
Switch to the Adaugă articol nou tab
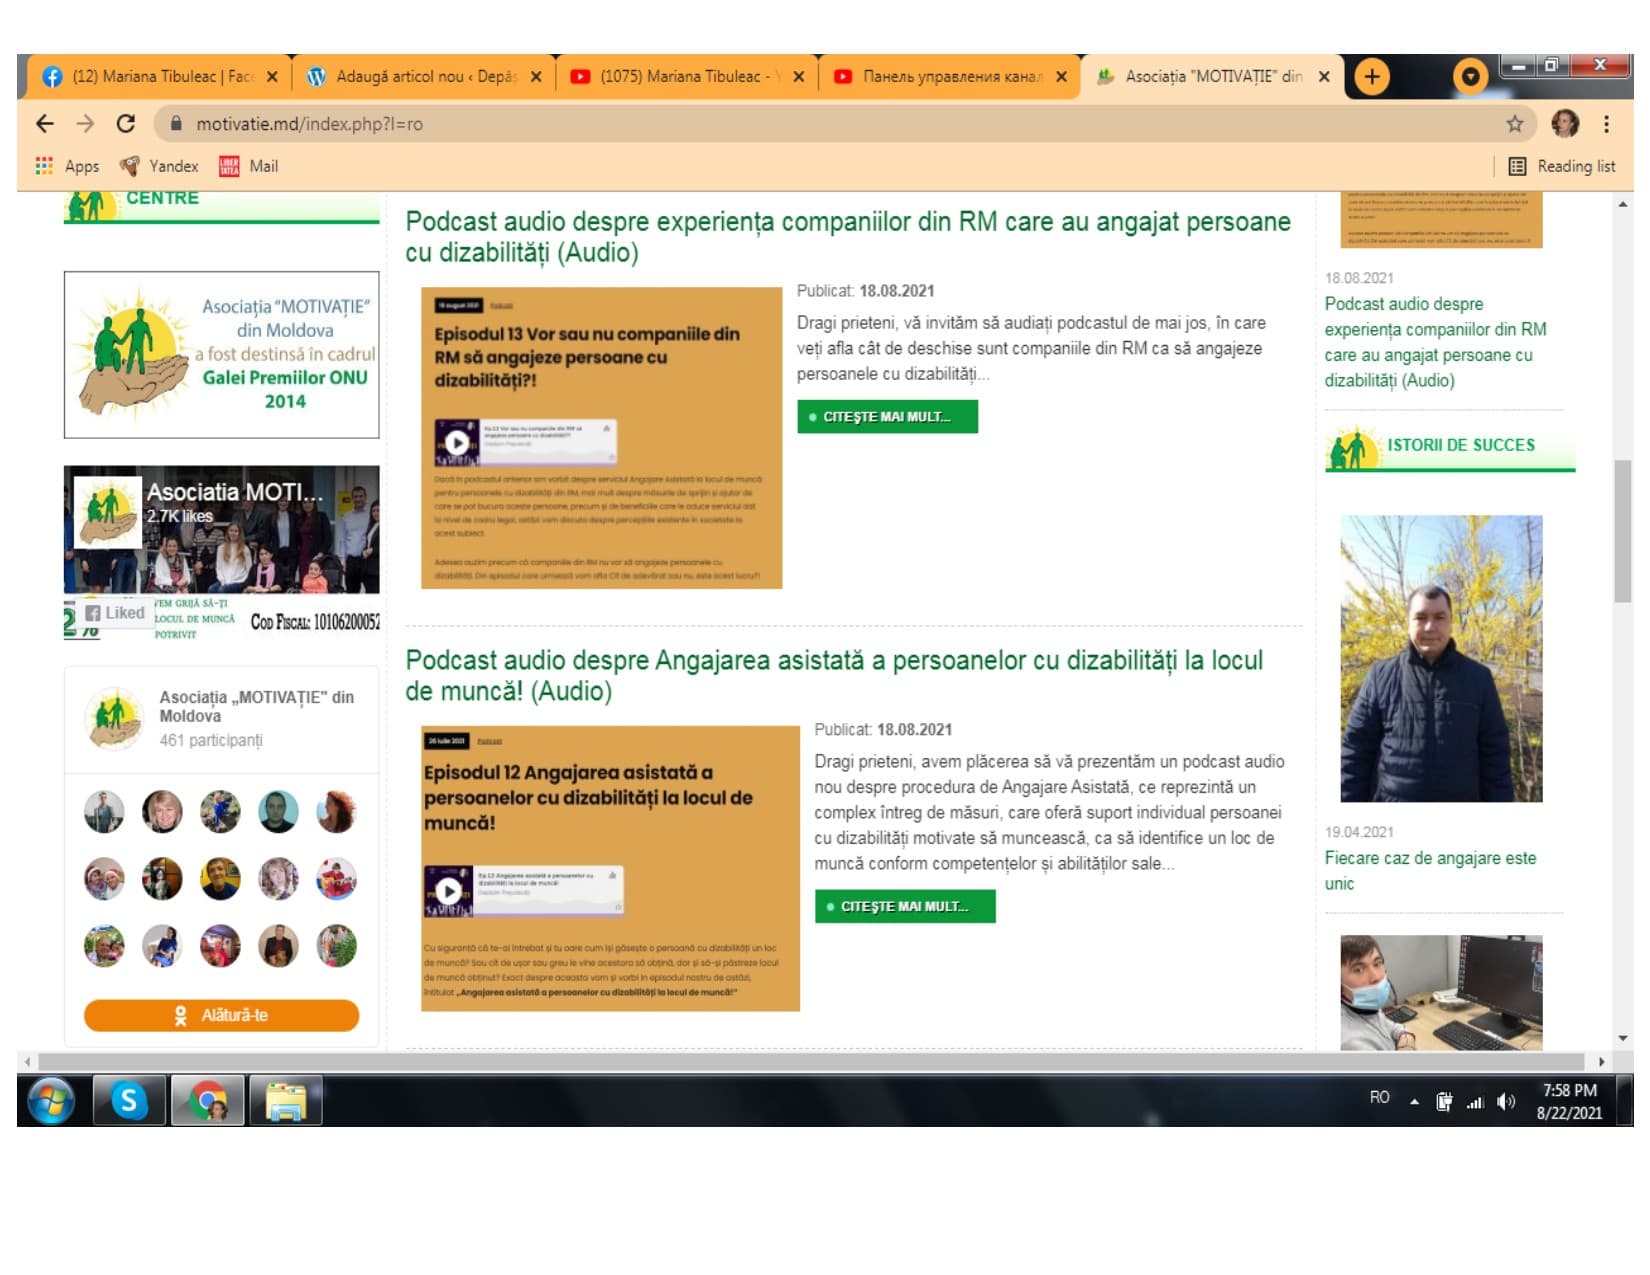pos(425,77)
